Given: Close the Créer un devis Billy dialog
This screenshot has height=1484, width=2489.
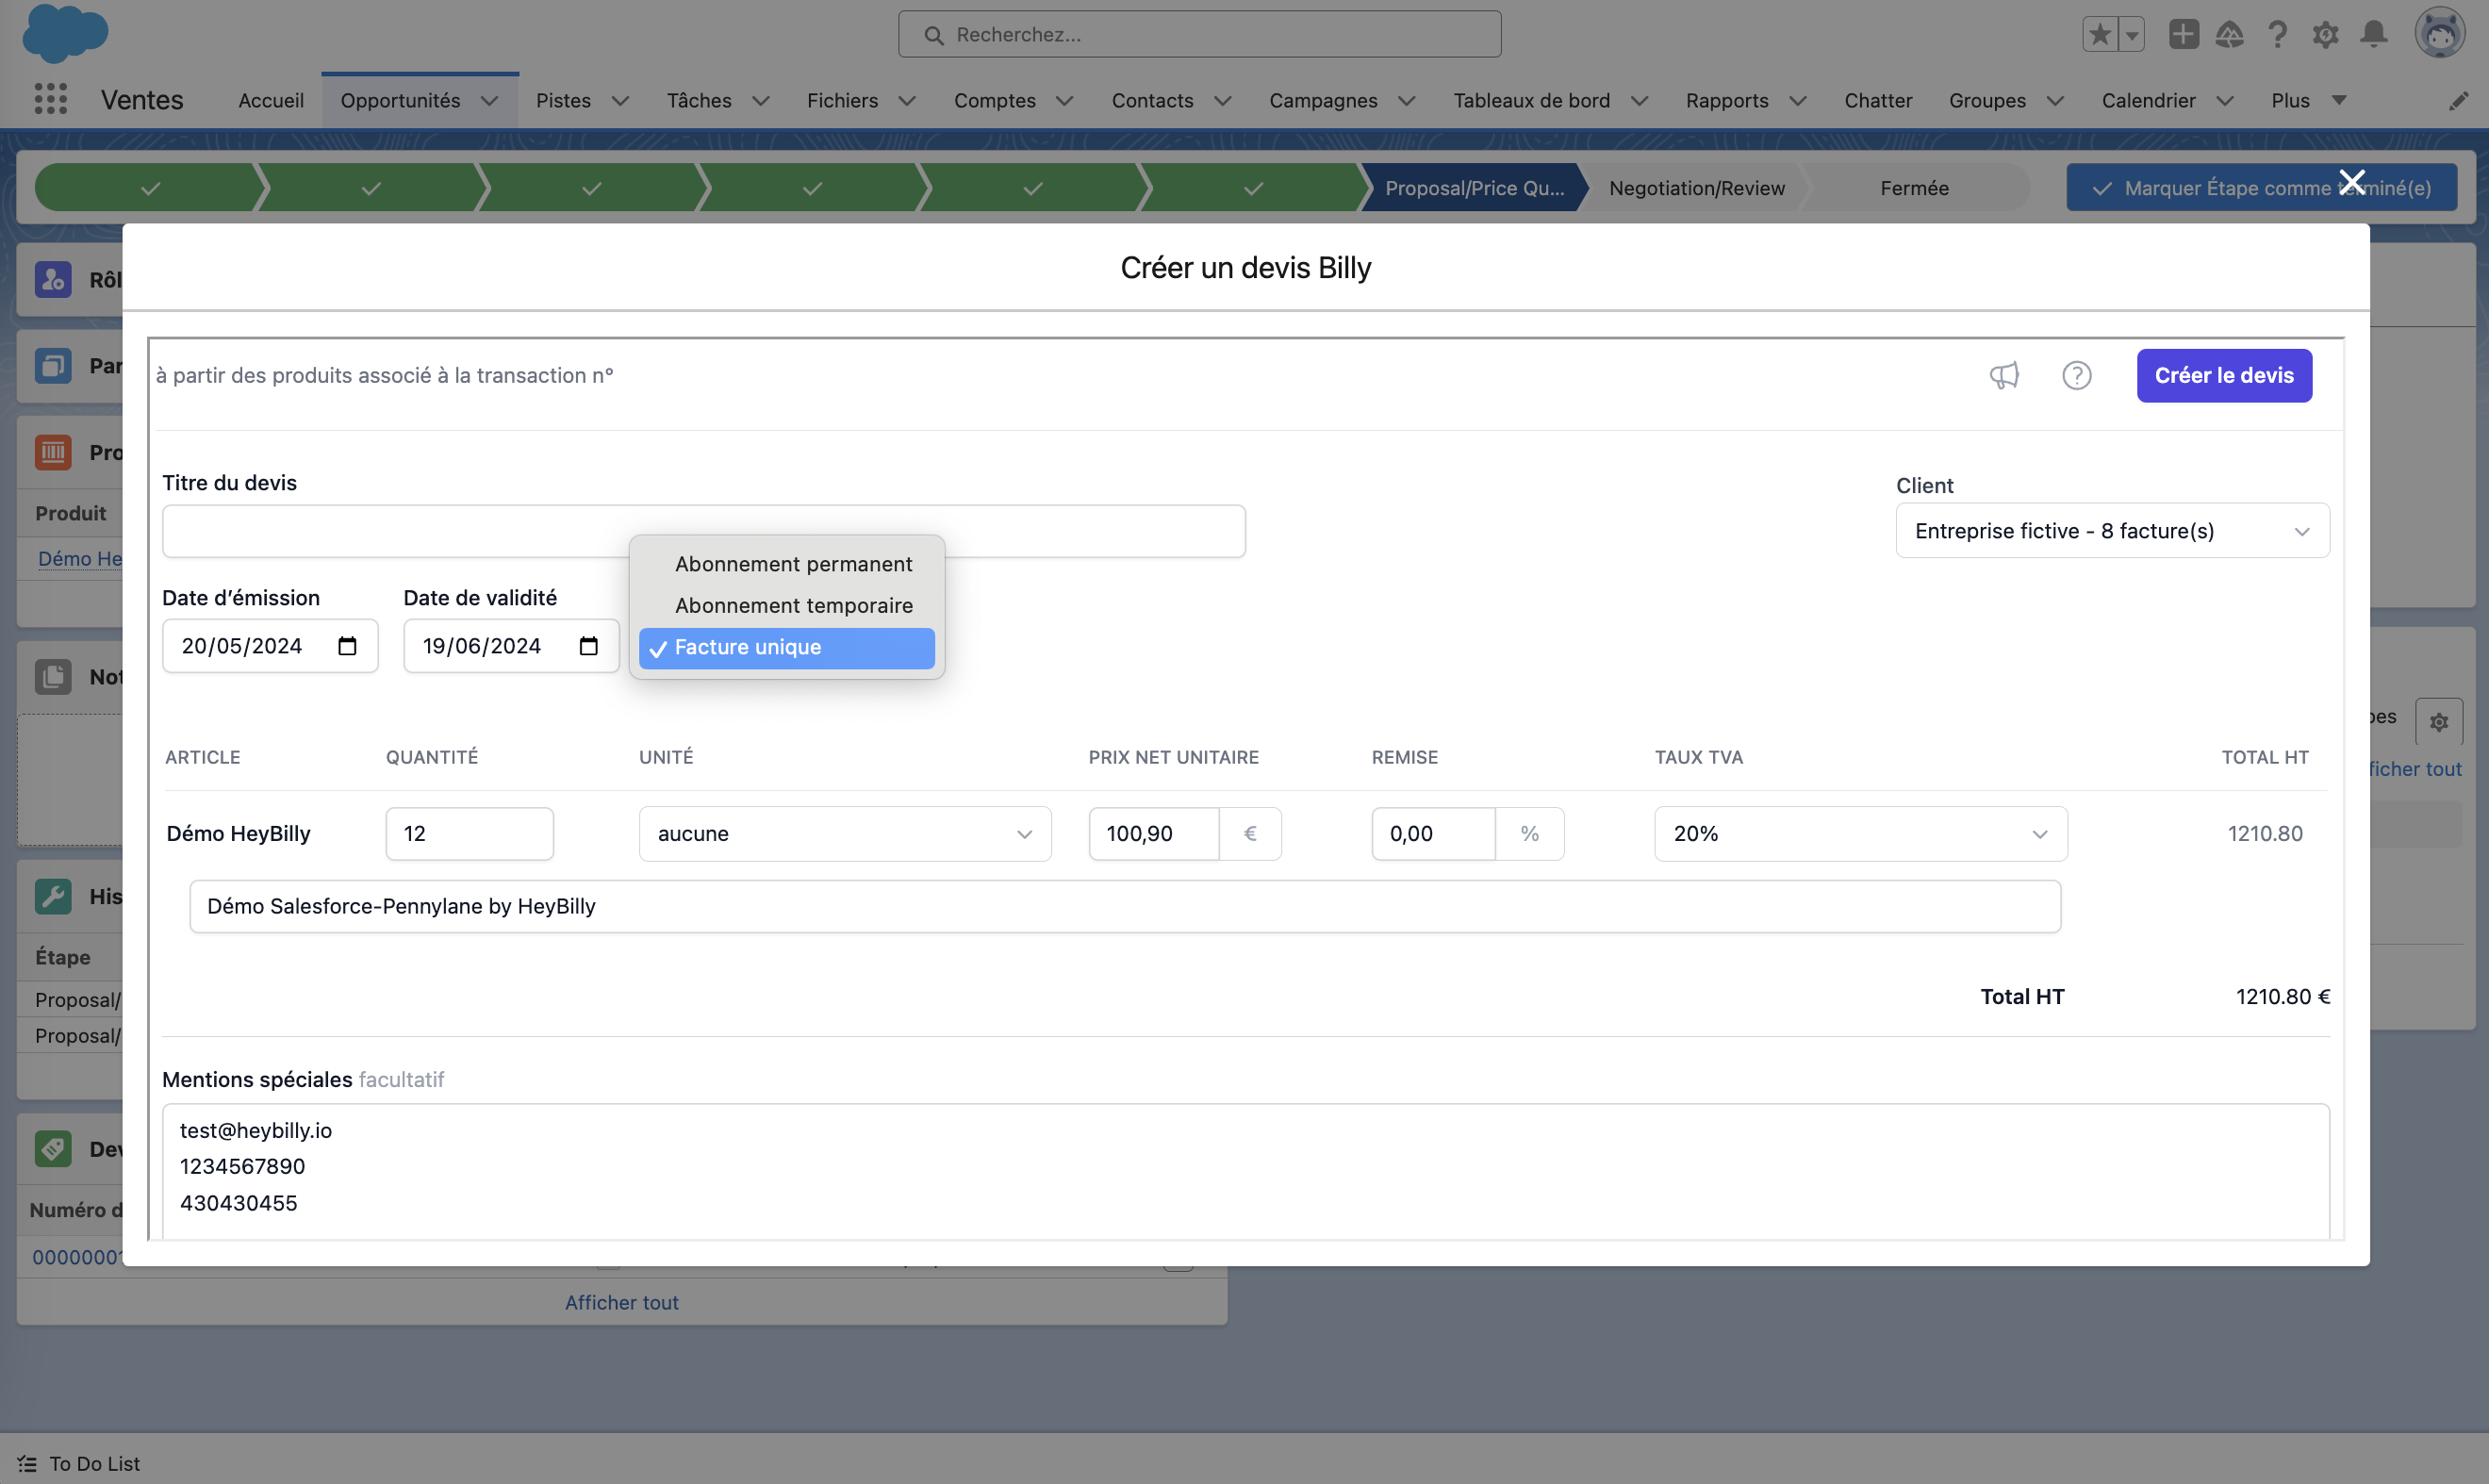Looking at the screenshot, I should click(x=2352, y=182).
